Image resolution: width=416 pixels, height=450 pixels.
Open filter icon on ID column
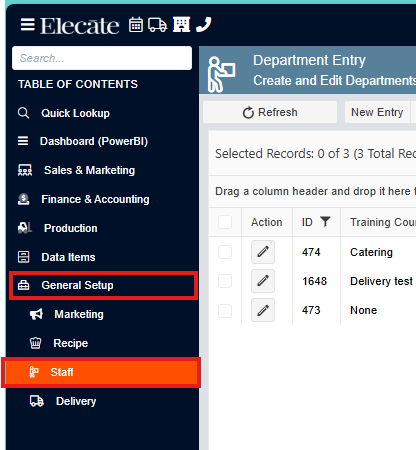pyautogui.click(x=325, y=221)
